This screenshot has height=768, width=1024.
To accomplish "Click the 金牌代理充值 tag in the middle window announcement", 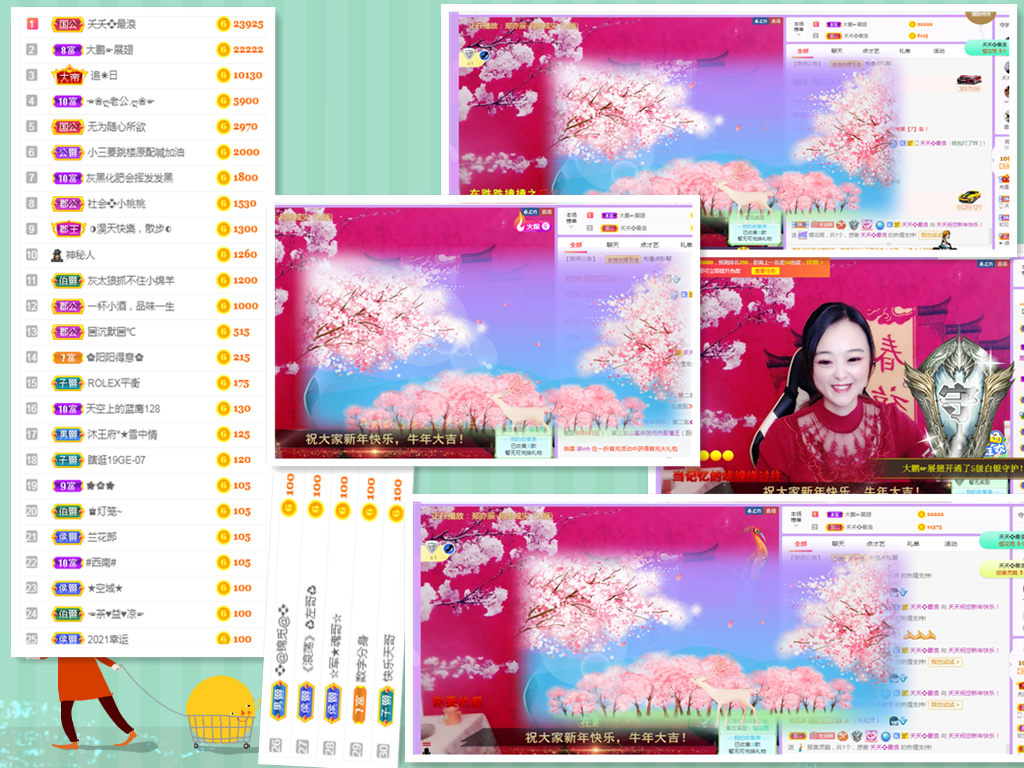I will [622, 259].
